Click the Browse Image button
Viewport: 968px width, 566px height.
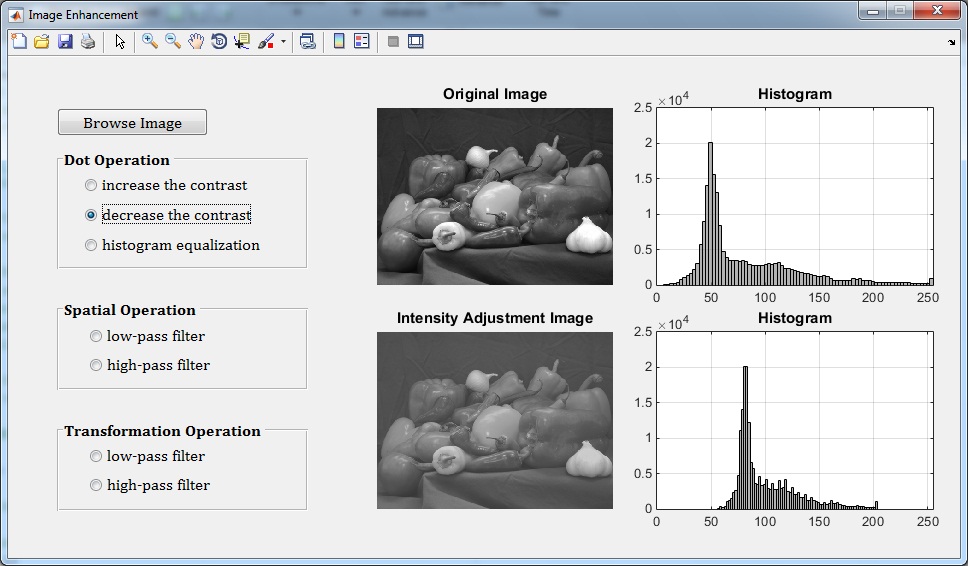coord(132,123)
